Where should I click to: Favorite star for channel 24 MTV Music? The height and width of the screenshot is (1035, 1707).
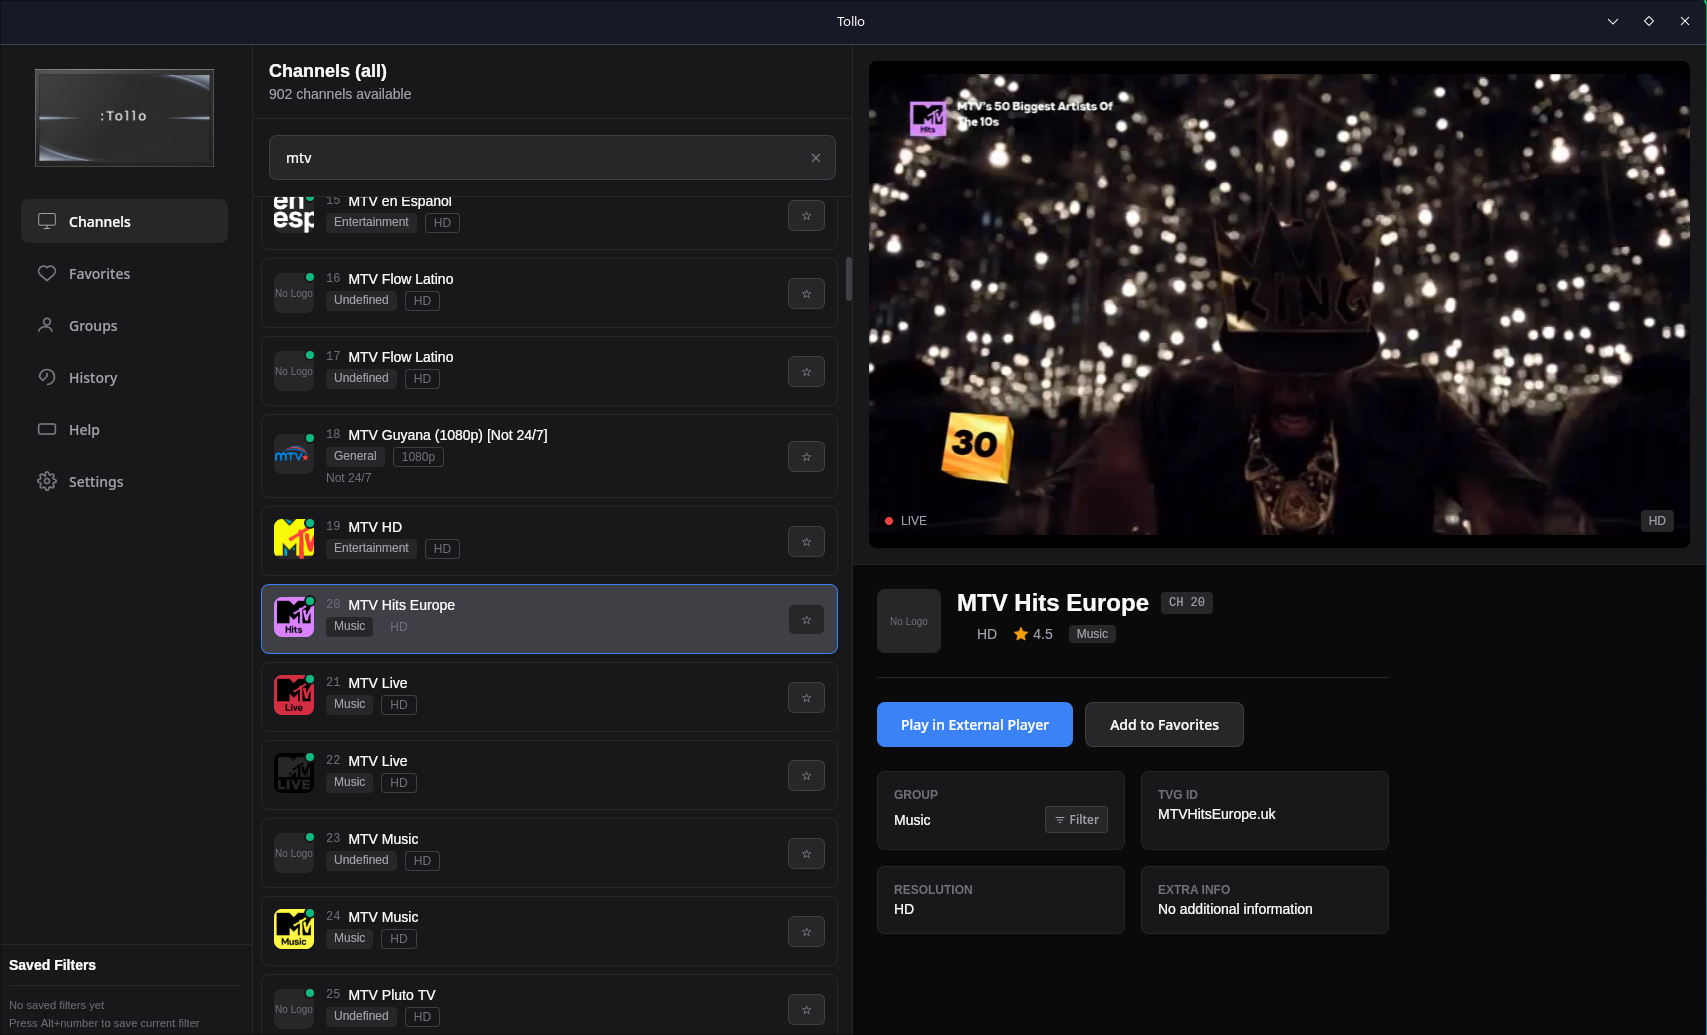coord(806,932)
